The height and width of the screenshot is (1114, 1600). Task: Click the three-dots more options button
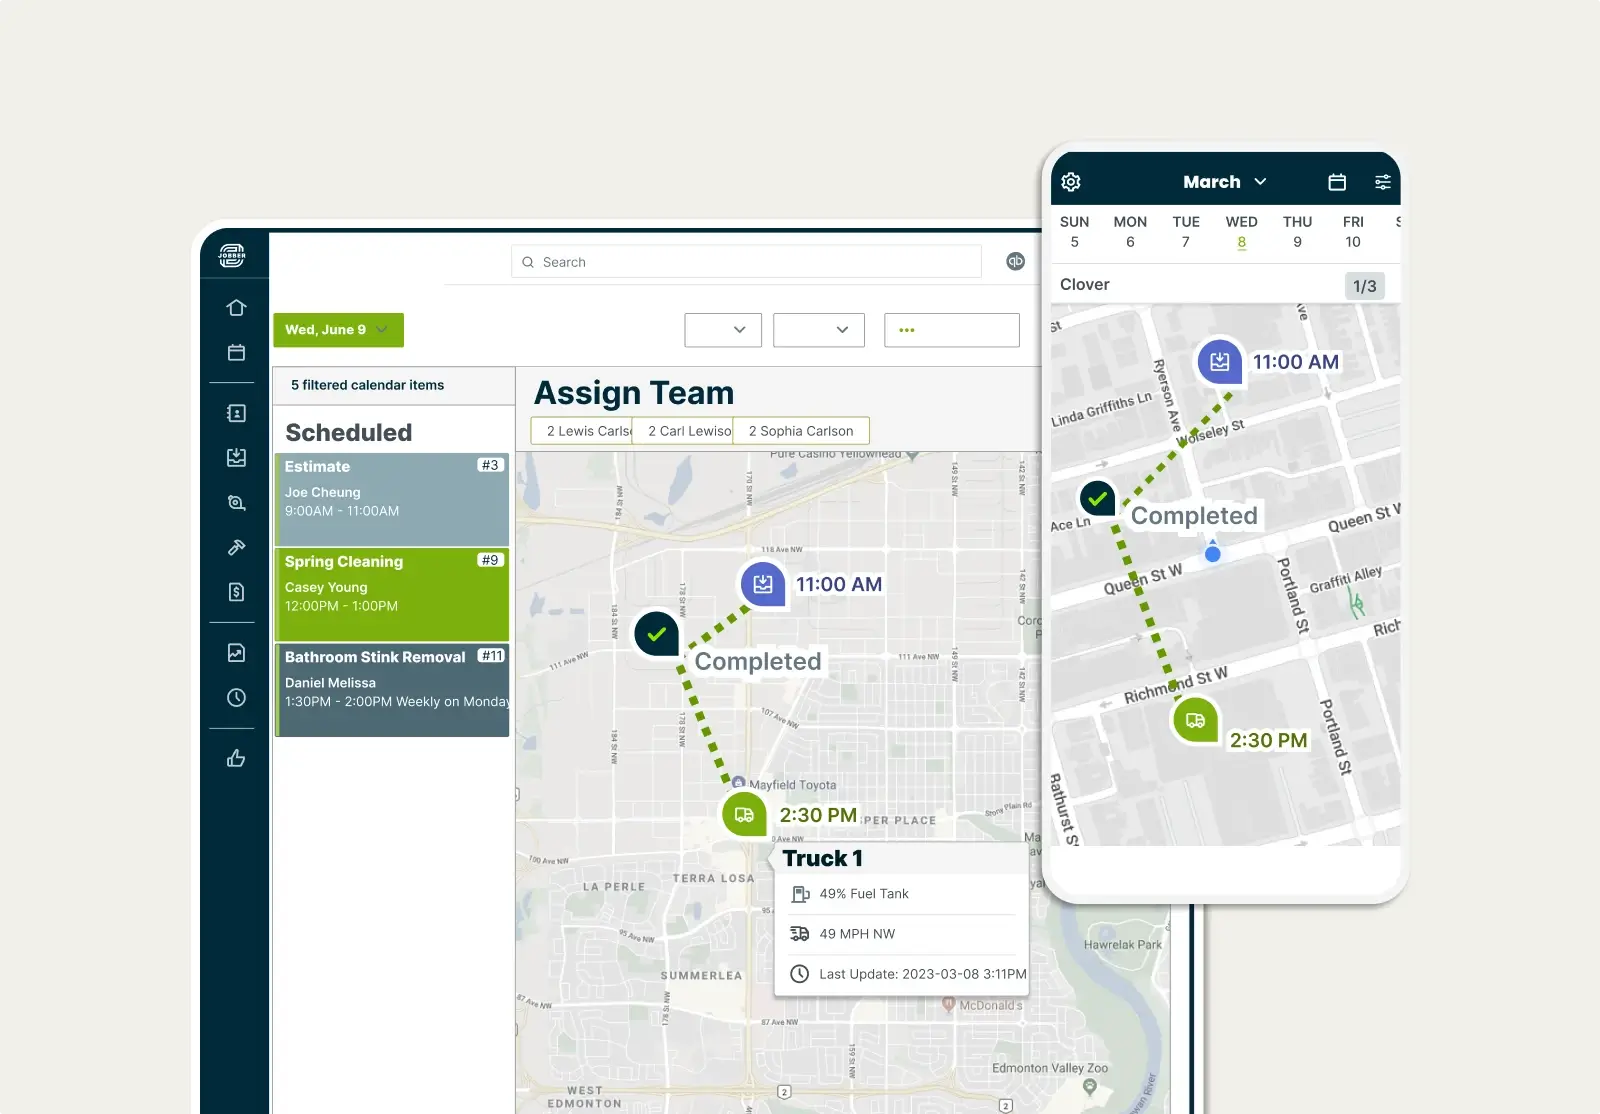click(951, 330)
